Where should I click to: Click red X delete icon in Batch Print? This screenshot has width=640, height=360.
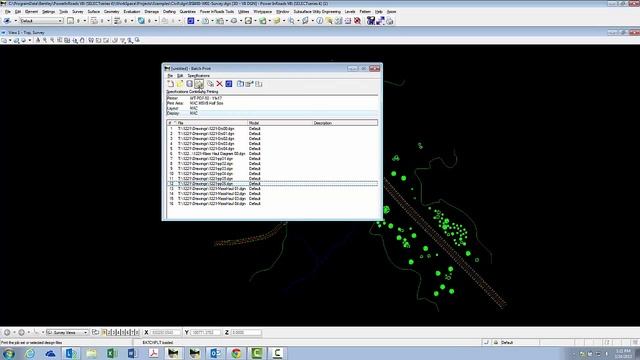click(220, 84)
